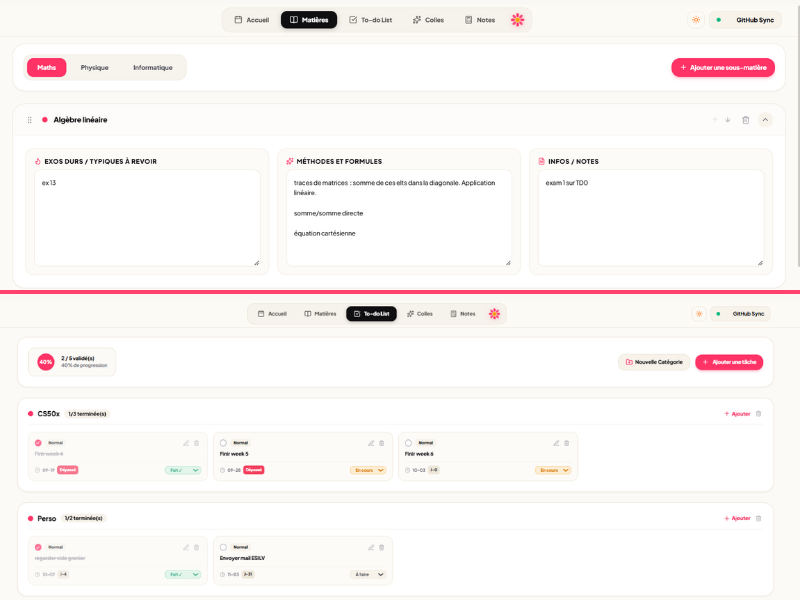The image size is (800, 600).
Task: Switch to the Physique subject tab
Action: coord(94,67)
